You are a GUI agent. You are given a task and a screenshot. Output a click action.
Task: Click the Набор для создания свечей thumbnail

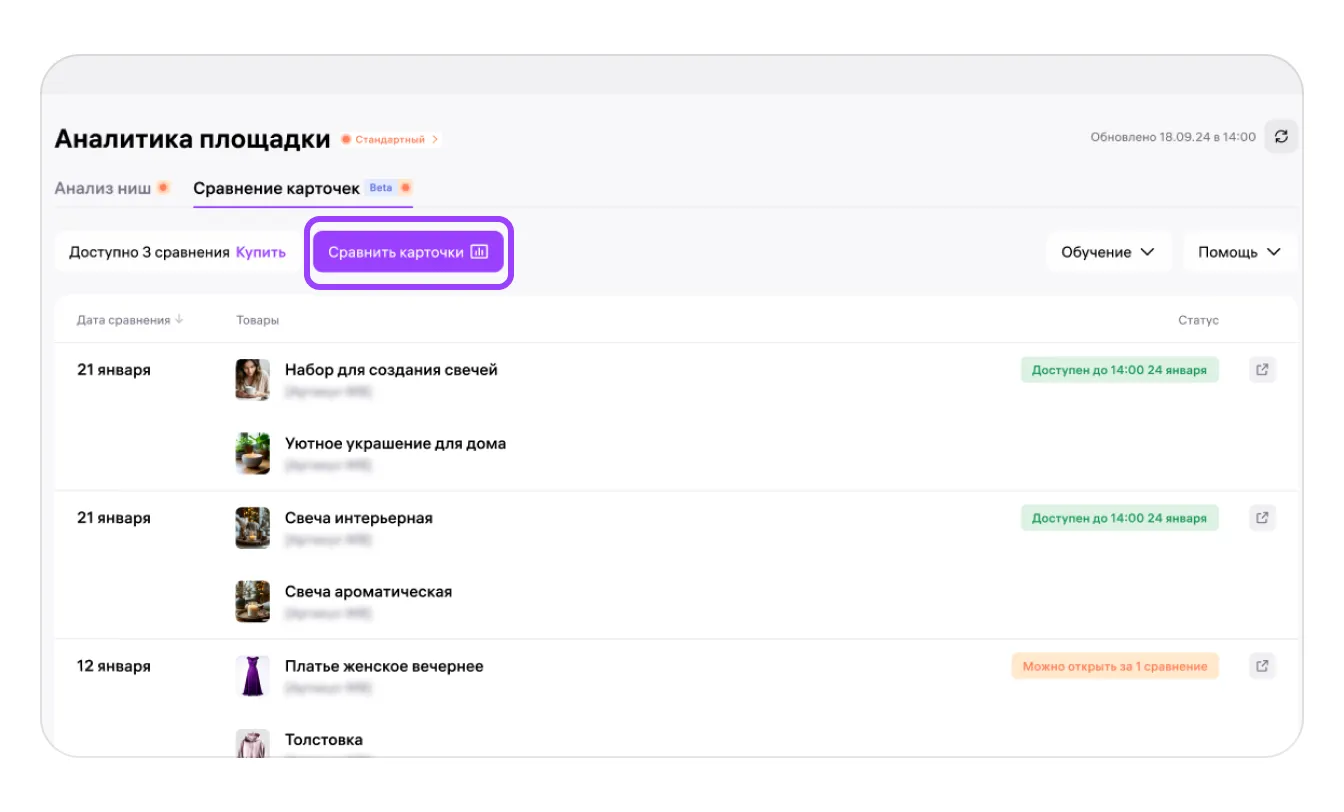[253, 380]
